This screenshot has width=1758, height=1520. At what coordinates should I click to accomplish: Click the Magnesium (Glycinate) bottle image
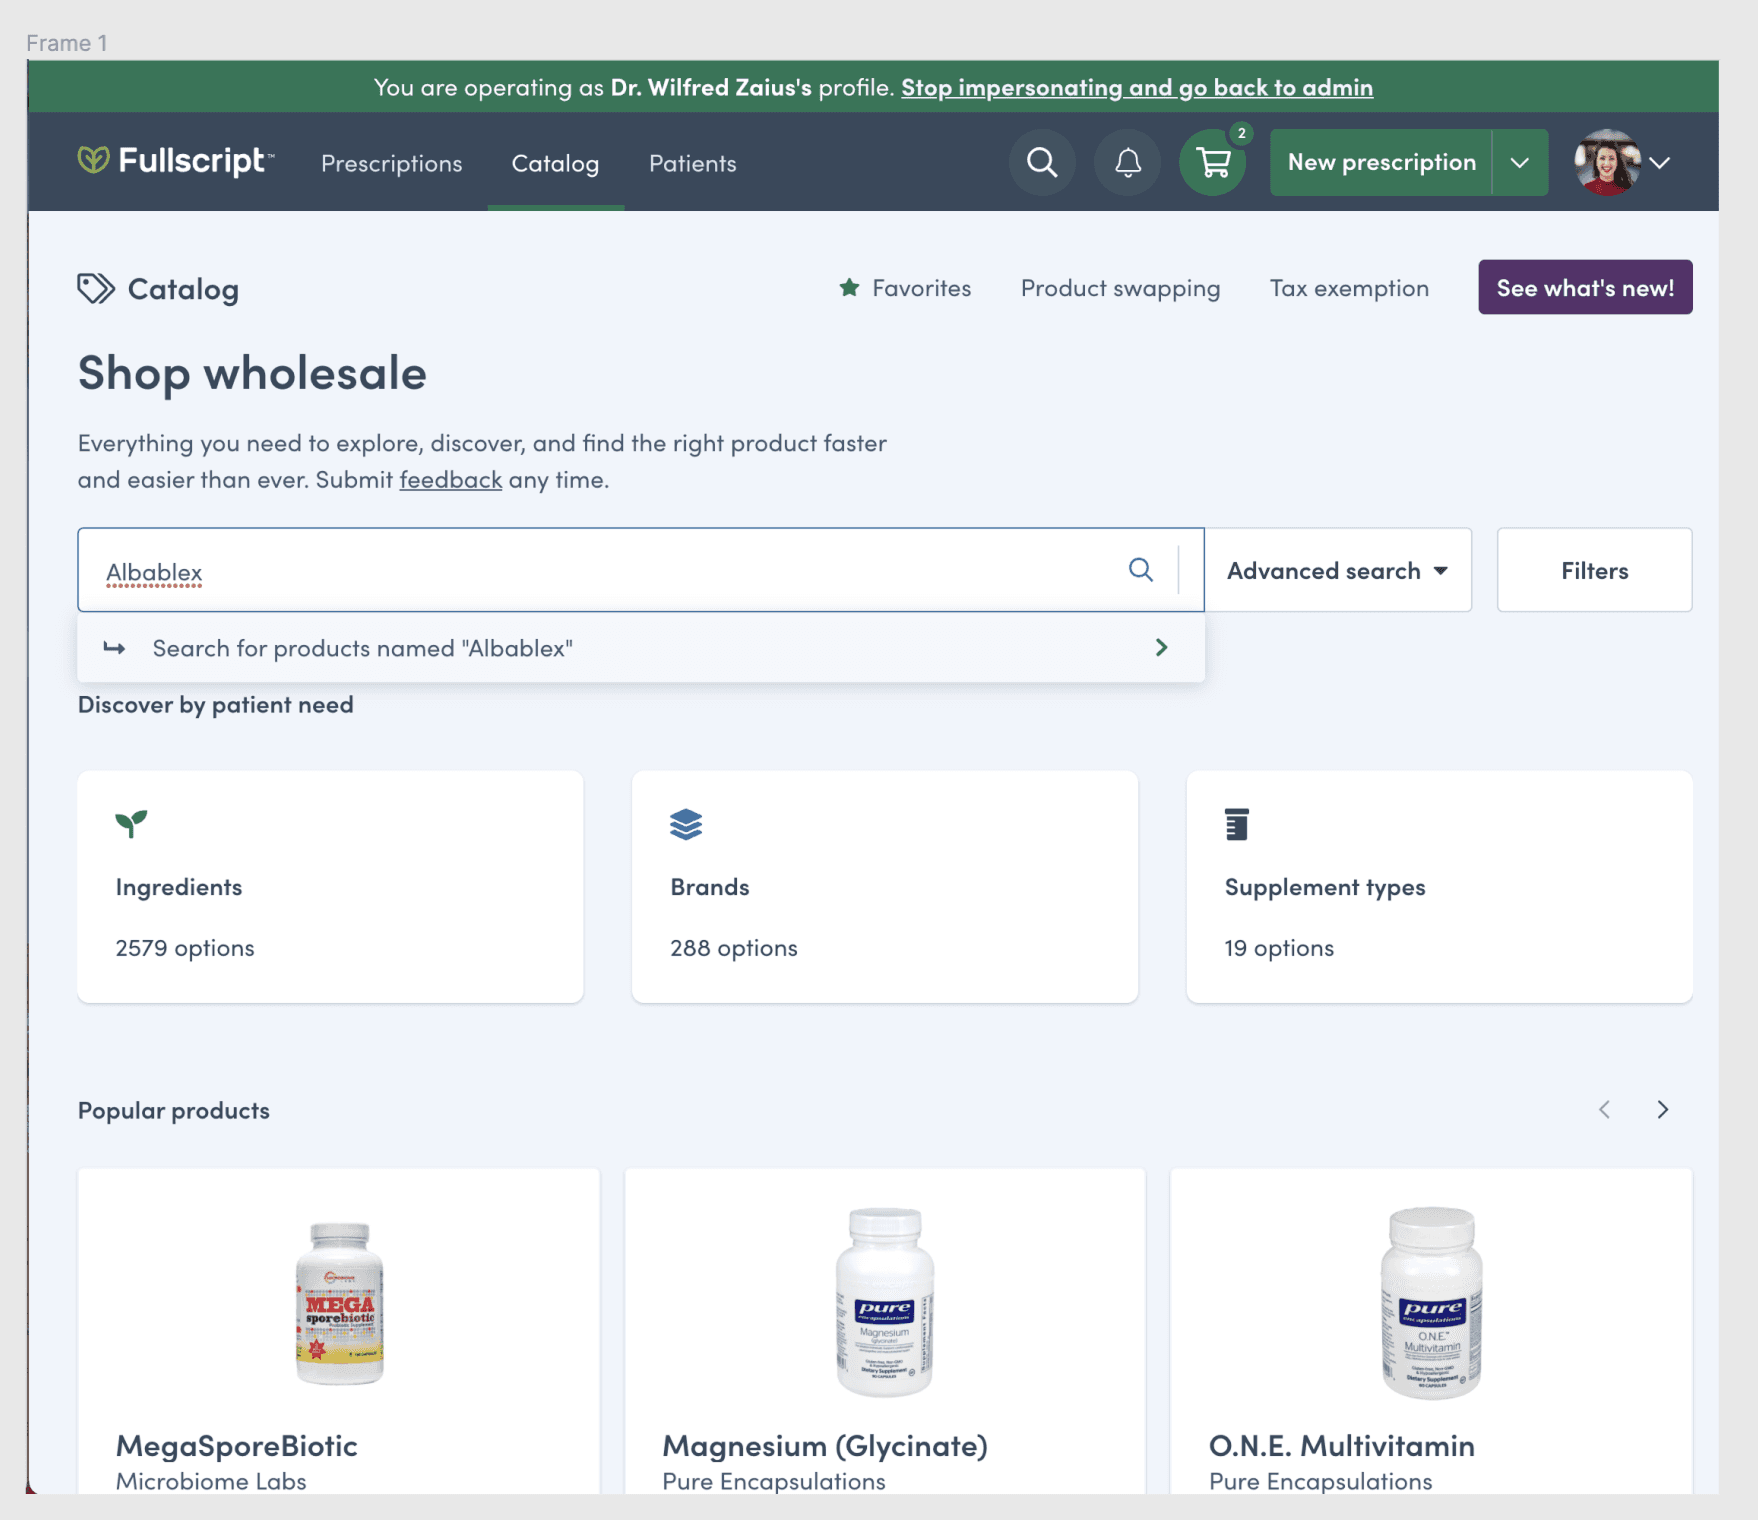(885, 1302)
